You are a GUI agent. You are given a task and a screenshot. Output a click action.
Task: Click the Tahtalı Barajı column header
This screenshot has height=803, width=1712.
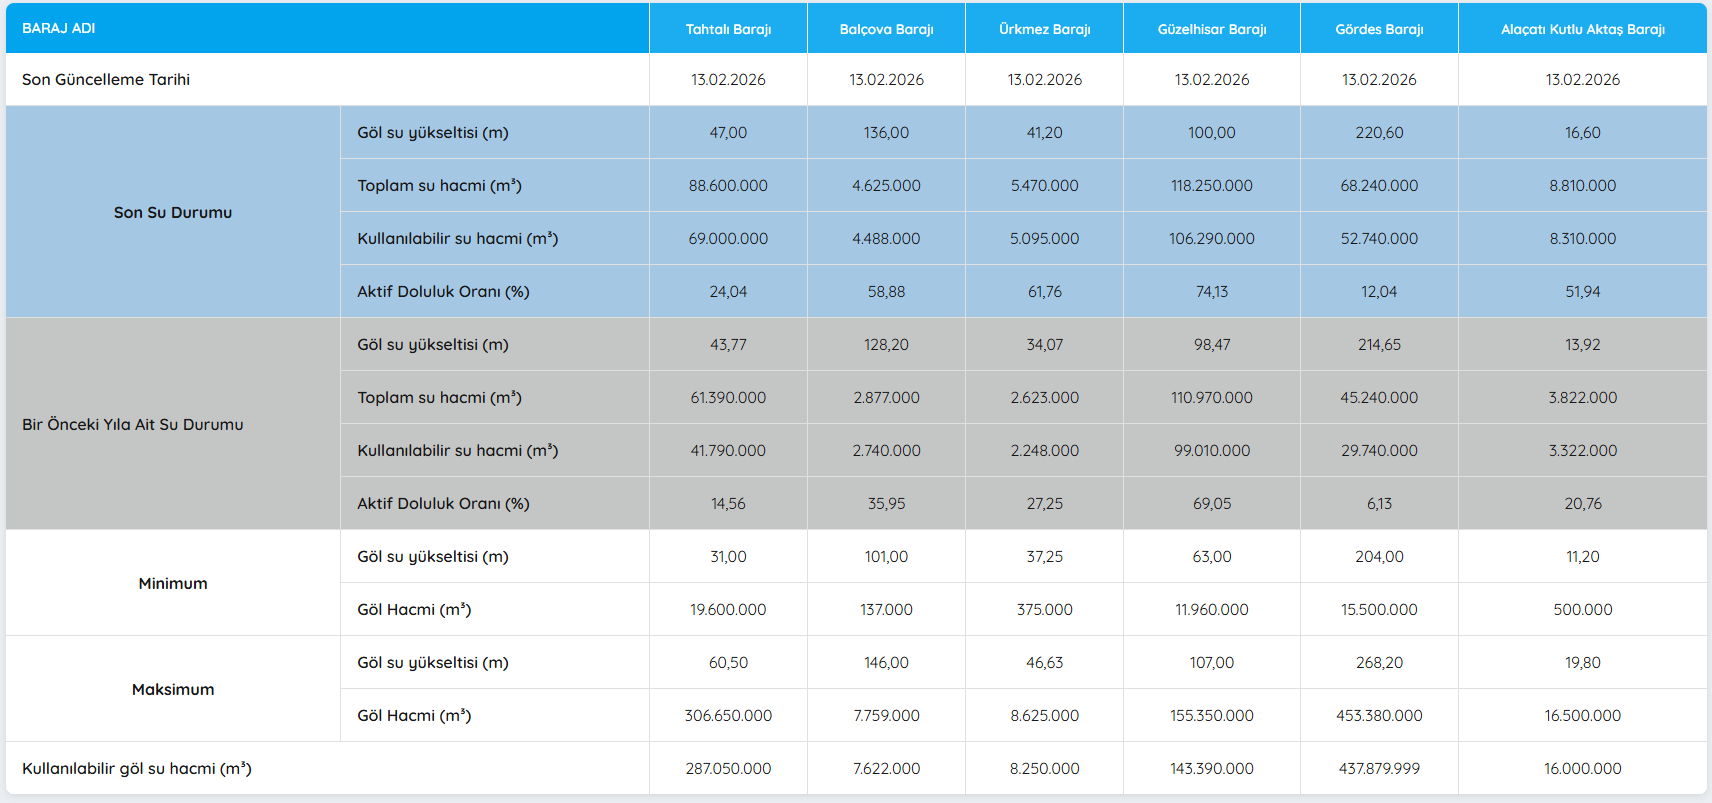[728, 29]
